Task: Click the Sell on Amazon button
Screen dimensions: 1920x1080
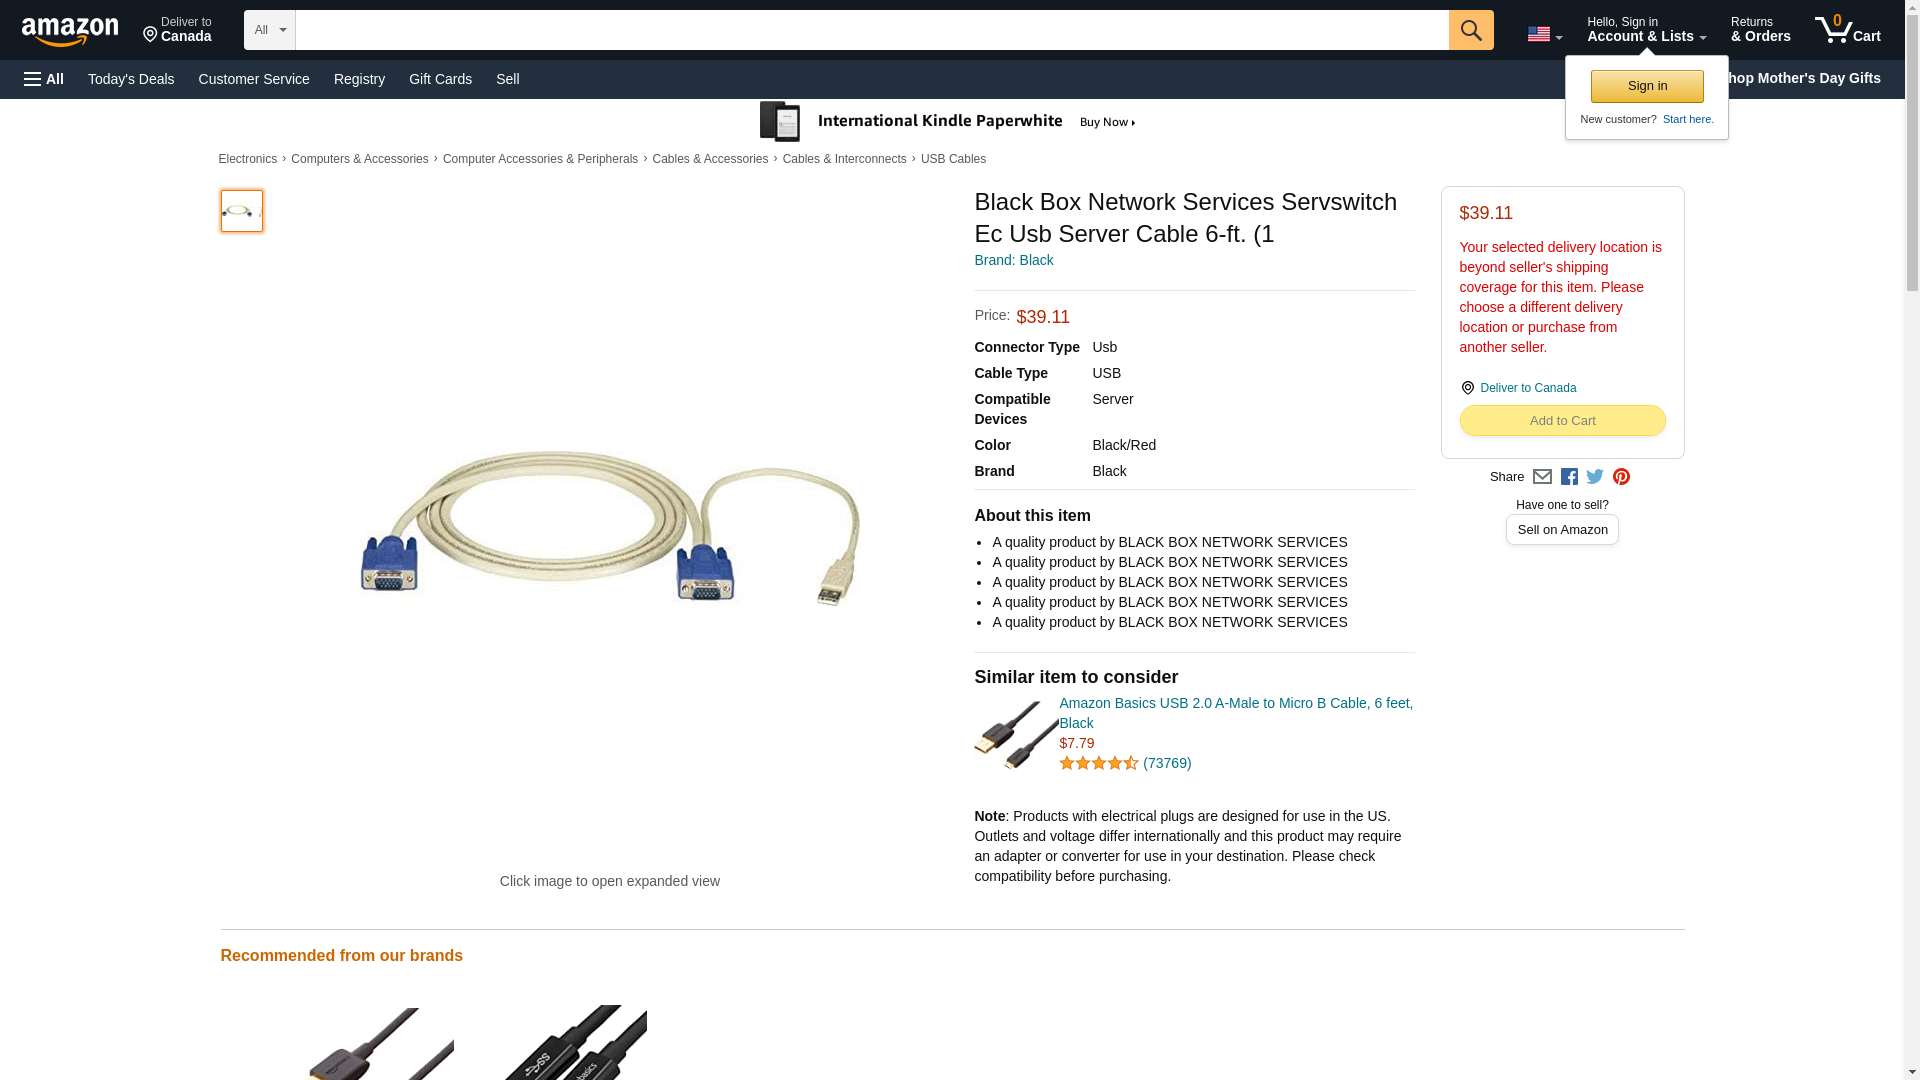Action: (x=1562, y=530)
